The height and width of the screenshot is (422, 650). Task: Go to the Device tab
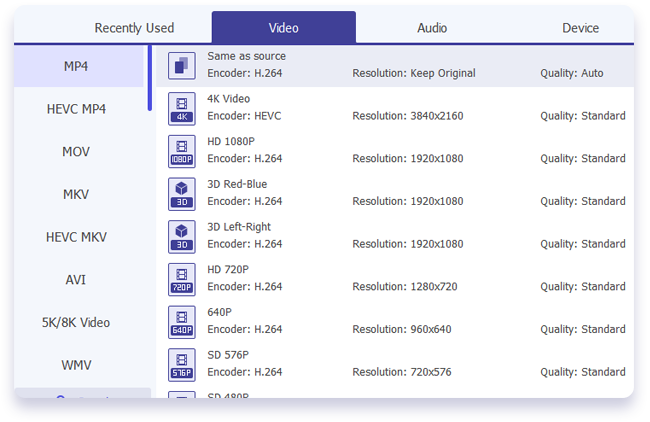pyautogui.click(x=580, y=28)
